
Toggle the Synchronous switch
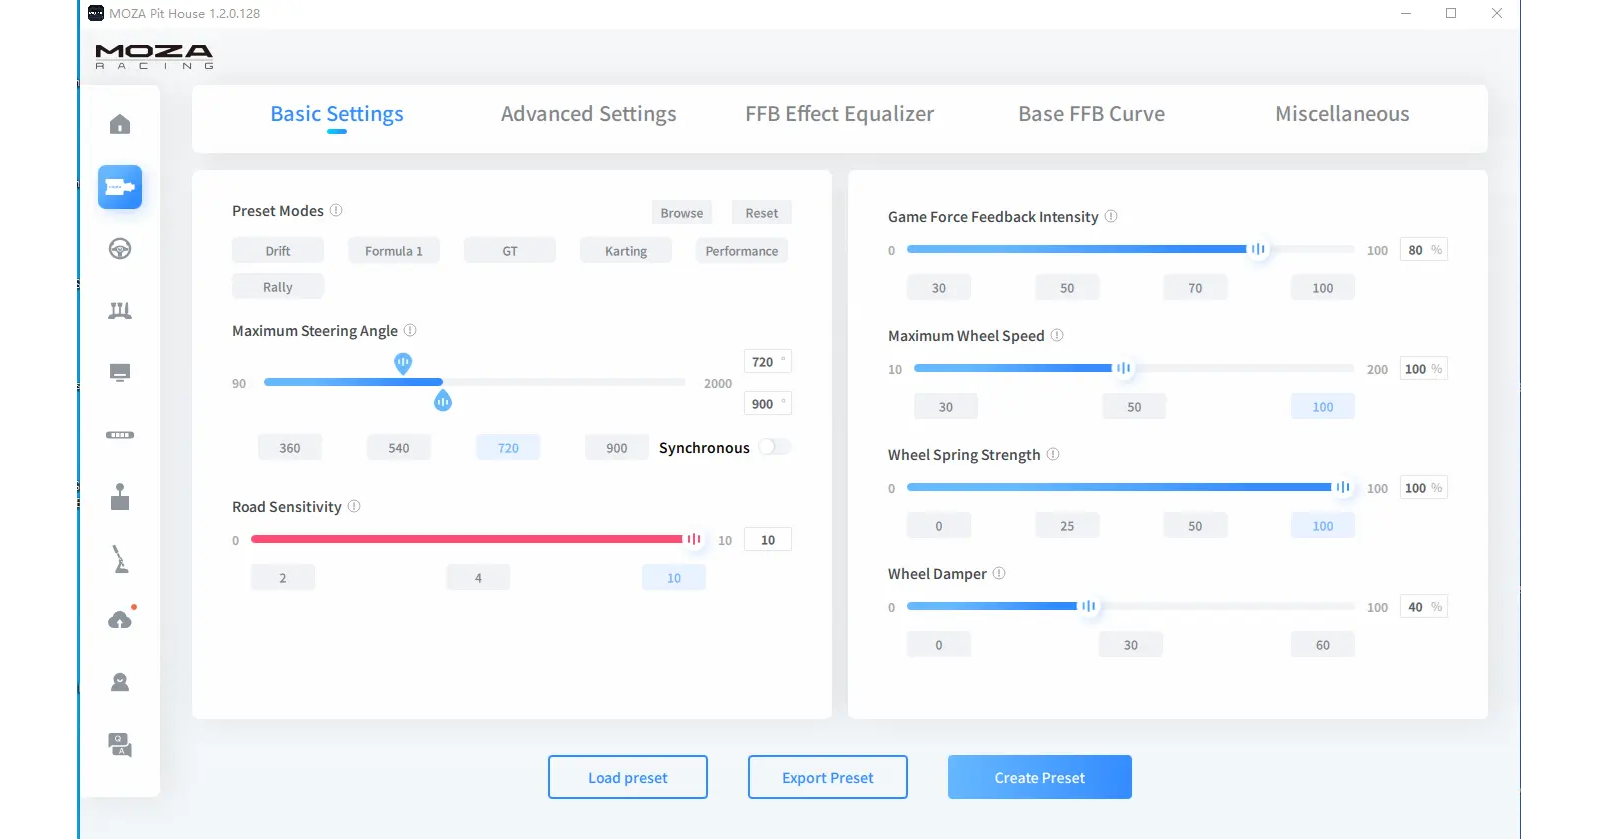click(774, 447)
